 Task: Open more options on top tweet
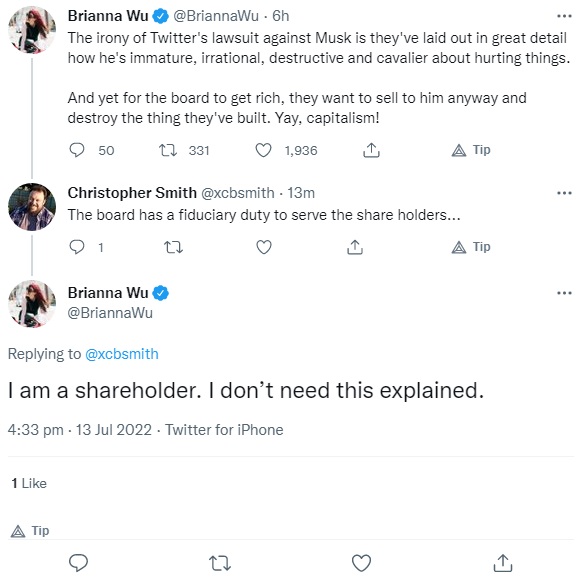[564, 16]
